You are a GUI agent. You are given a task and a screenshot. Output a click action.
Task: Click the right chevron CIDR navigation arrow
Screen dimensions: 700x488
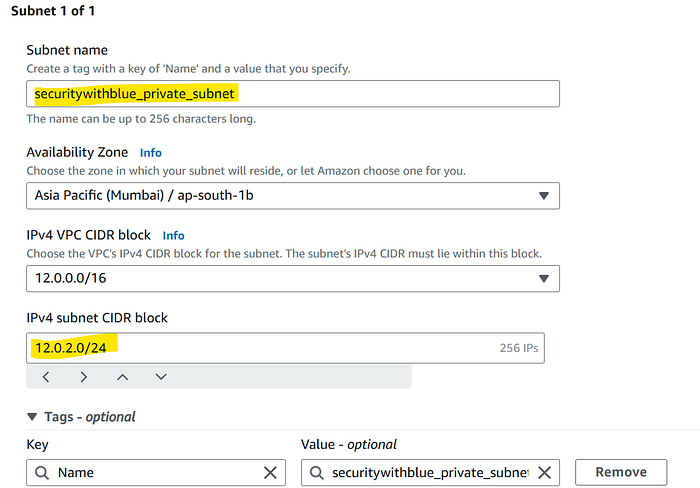(83, 377)
